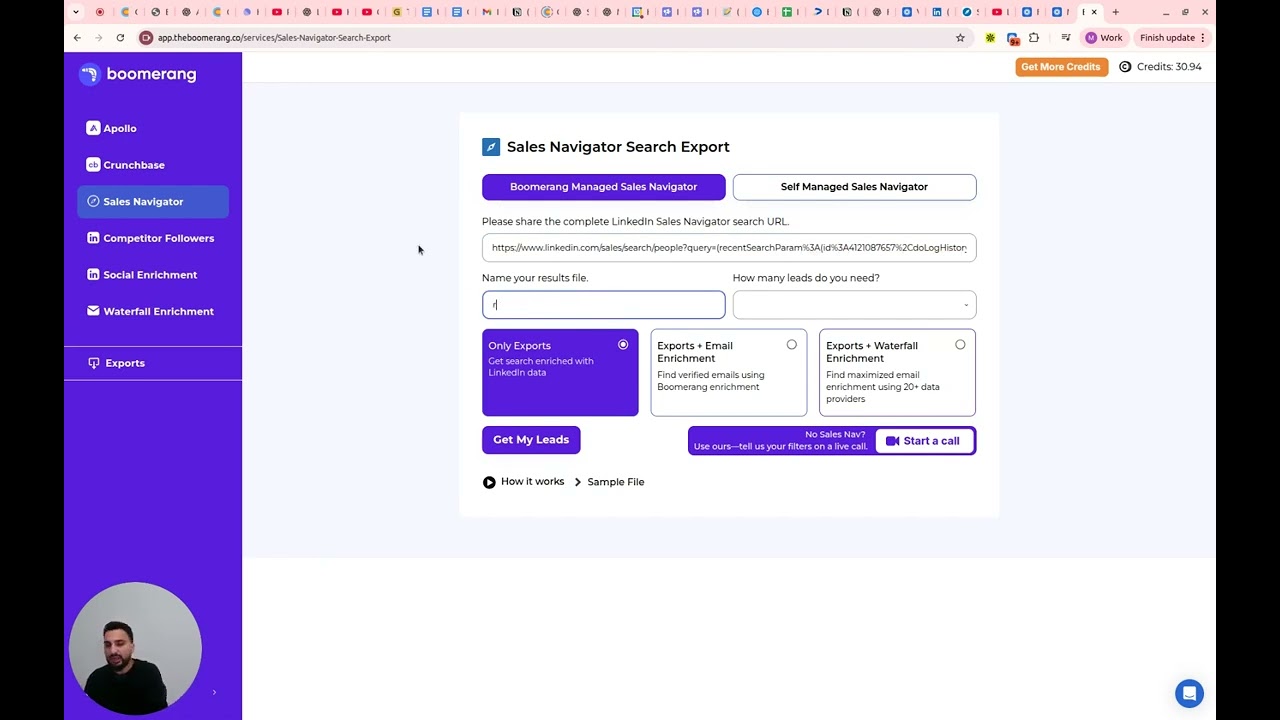Select the Only Exports radio button
Image resolution: width=1280 pixels, height=720 pixels.
click(x=623, y=345)
